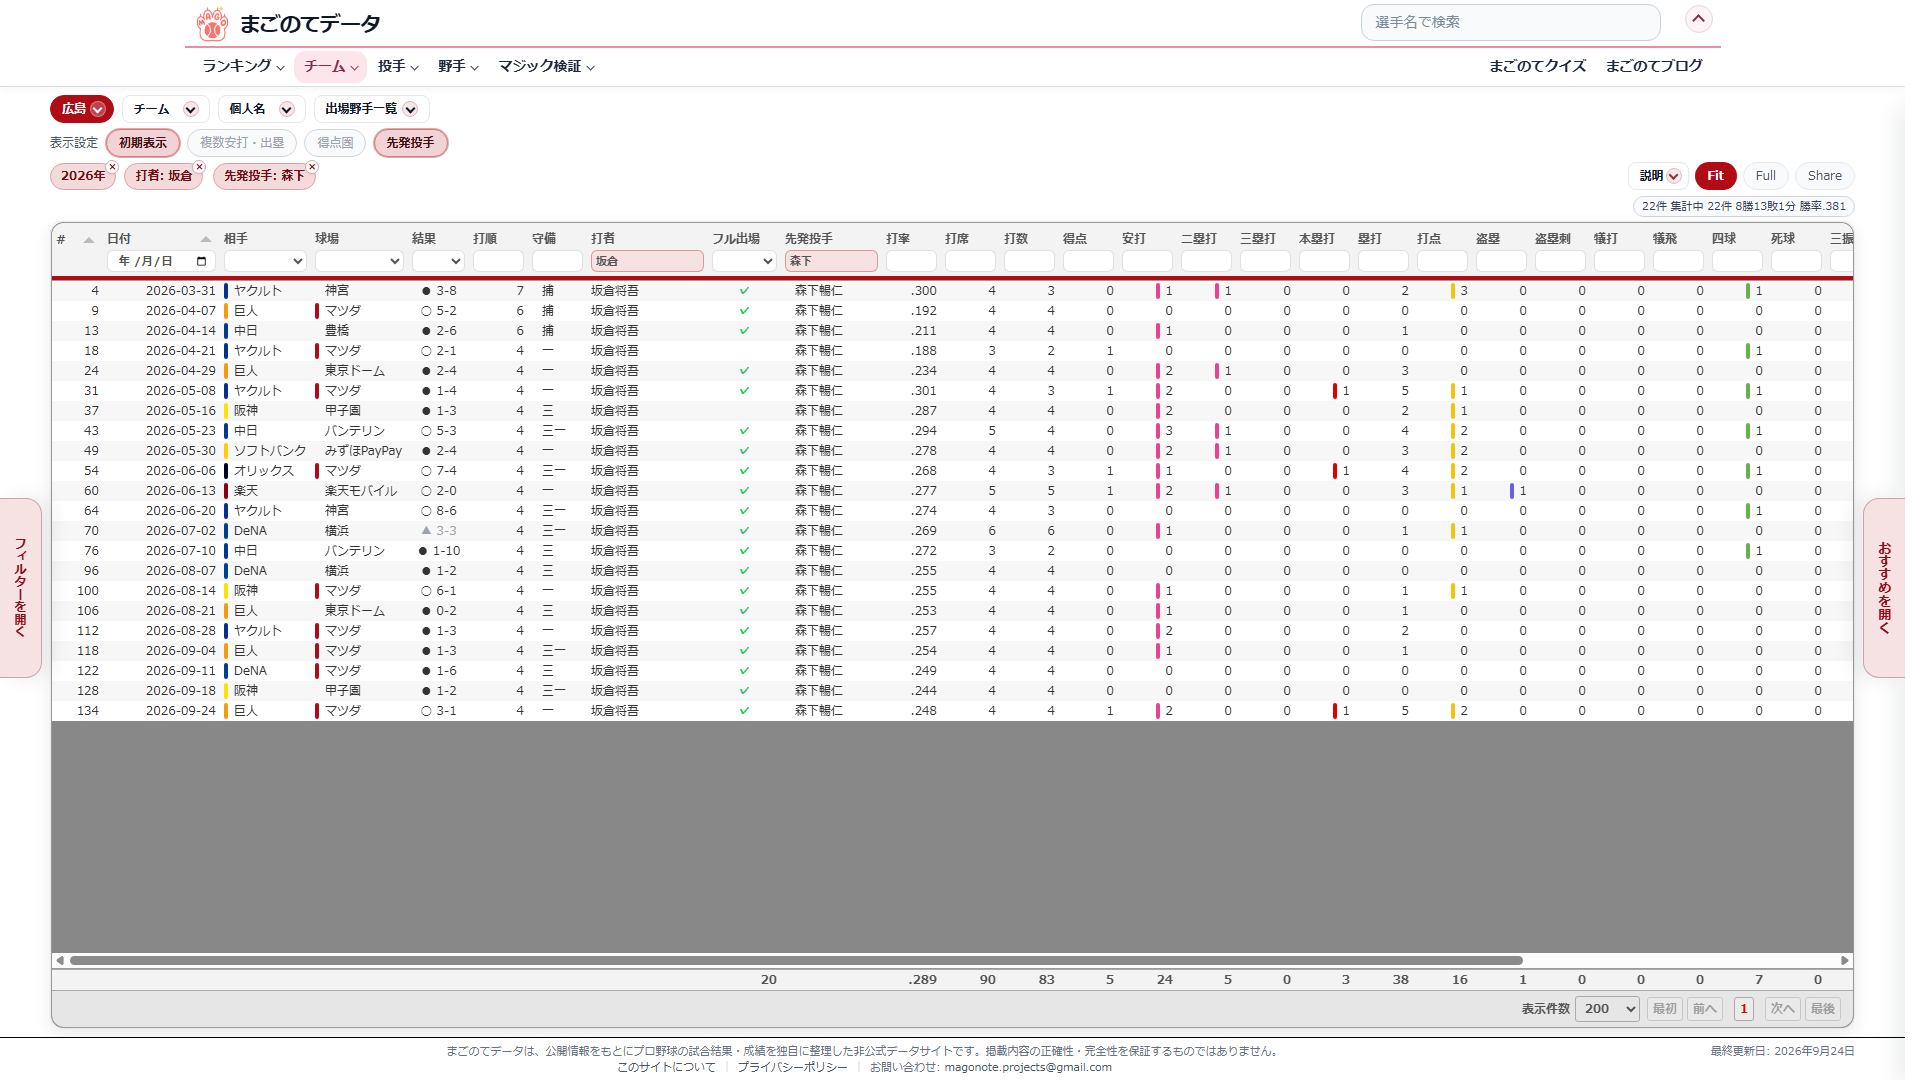
Task: Focus the 選手名で検索 search field
Action: pyautogui.click(x=1510, y=22)
